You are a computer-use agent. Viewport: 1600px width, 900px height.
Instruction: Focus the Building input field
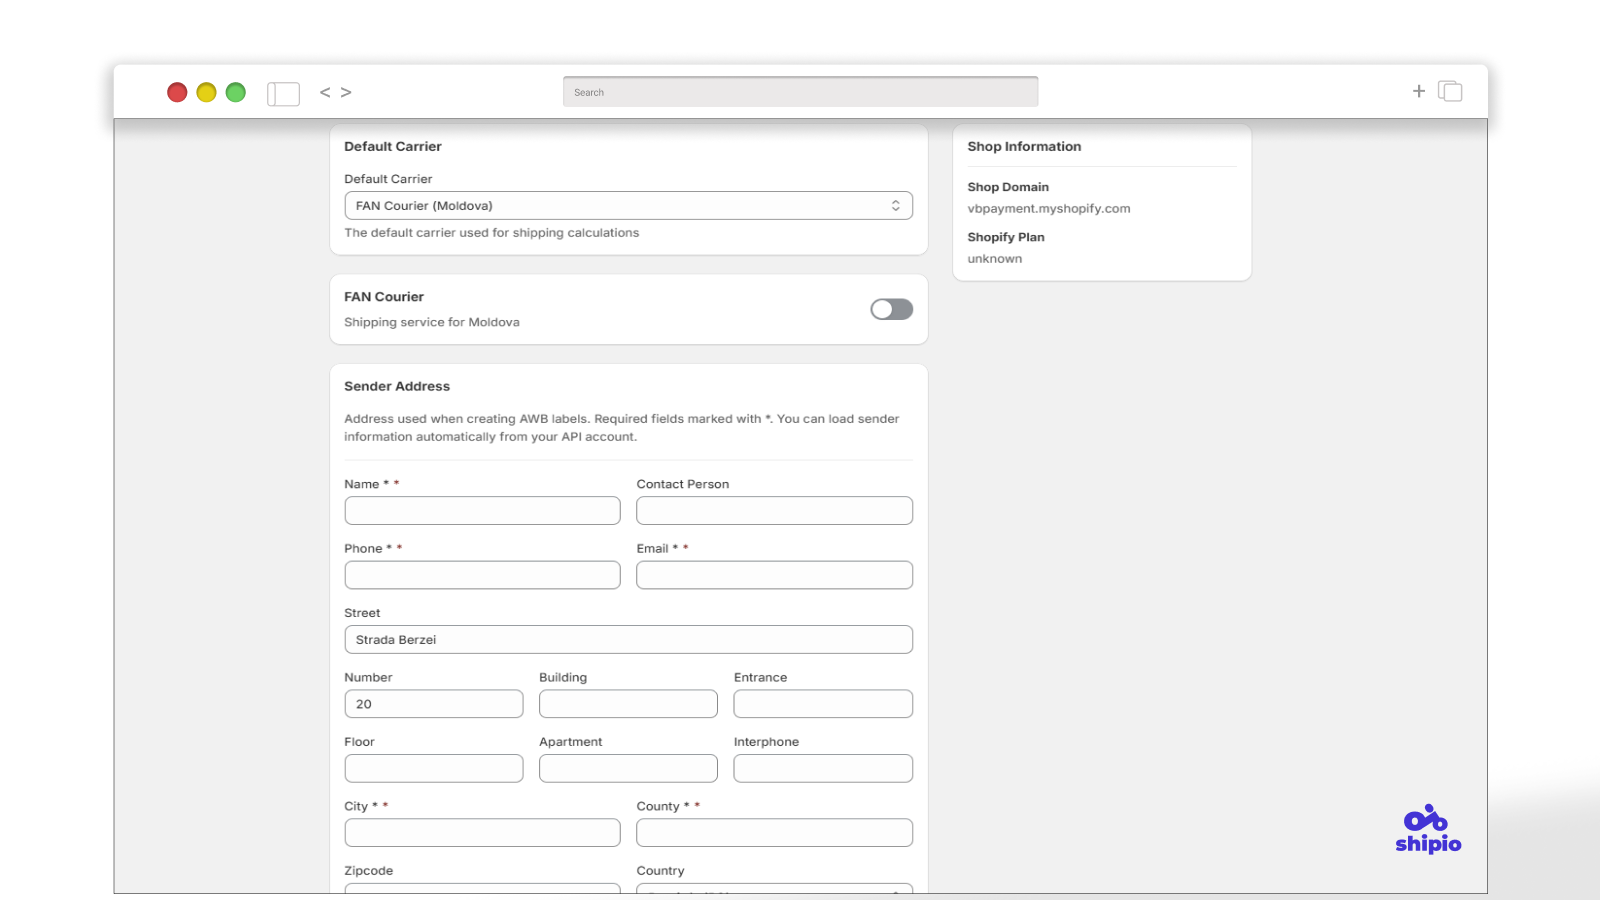628,704
